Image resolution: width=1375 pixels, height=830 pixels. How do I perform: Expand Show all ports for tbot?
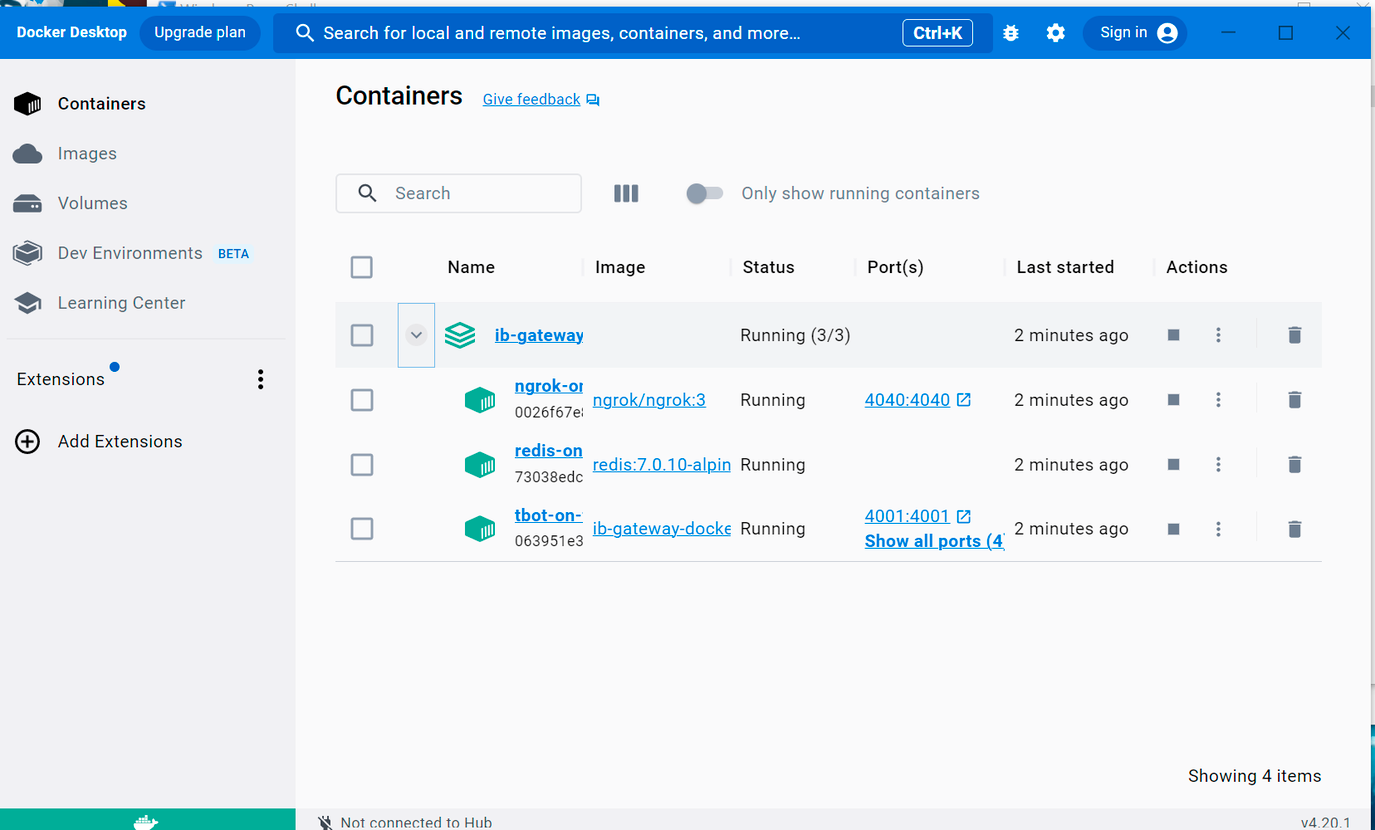tap(934, 541)
